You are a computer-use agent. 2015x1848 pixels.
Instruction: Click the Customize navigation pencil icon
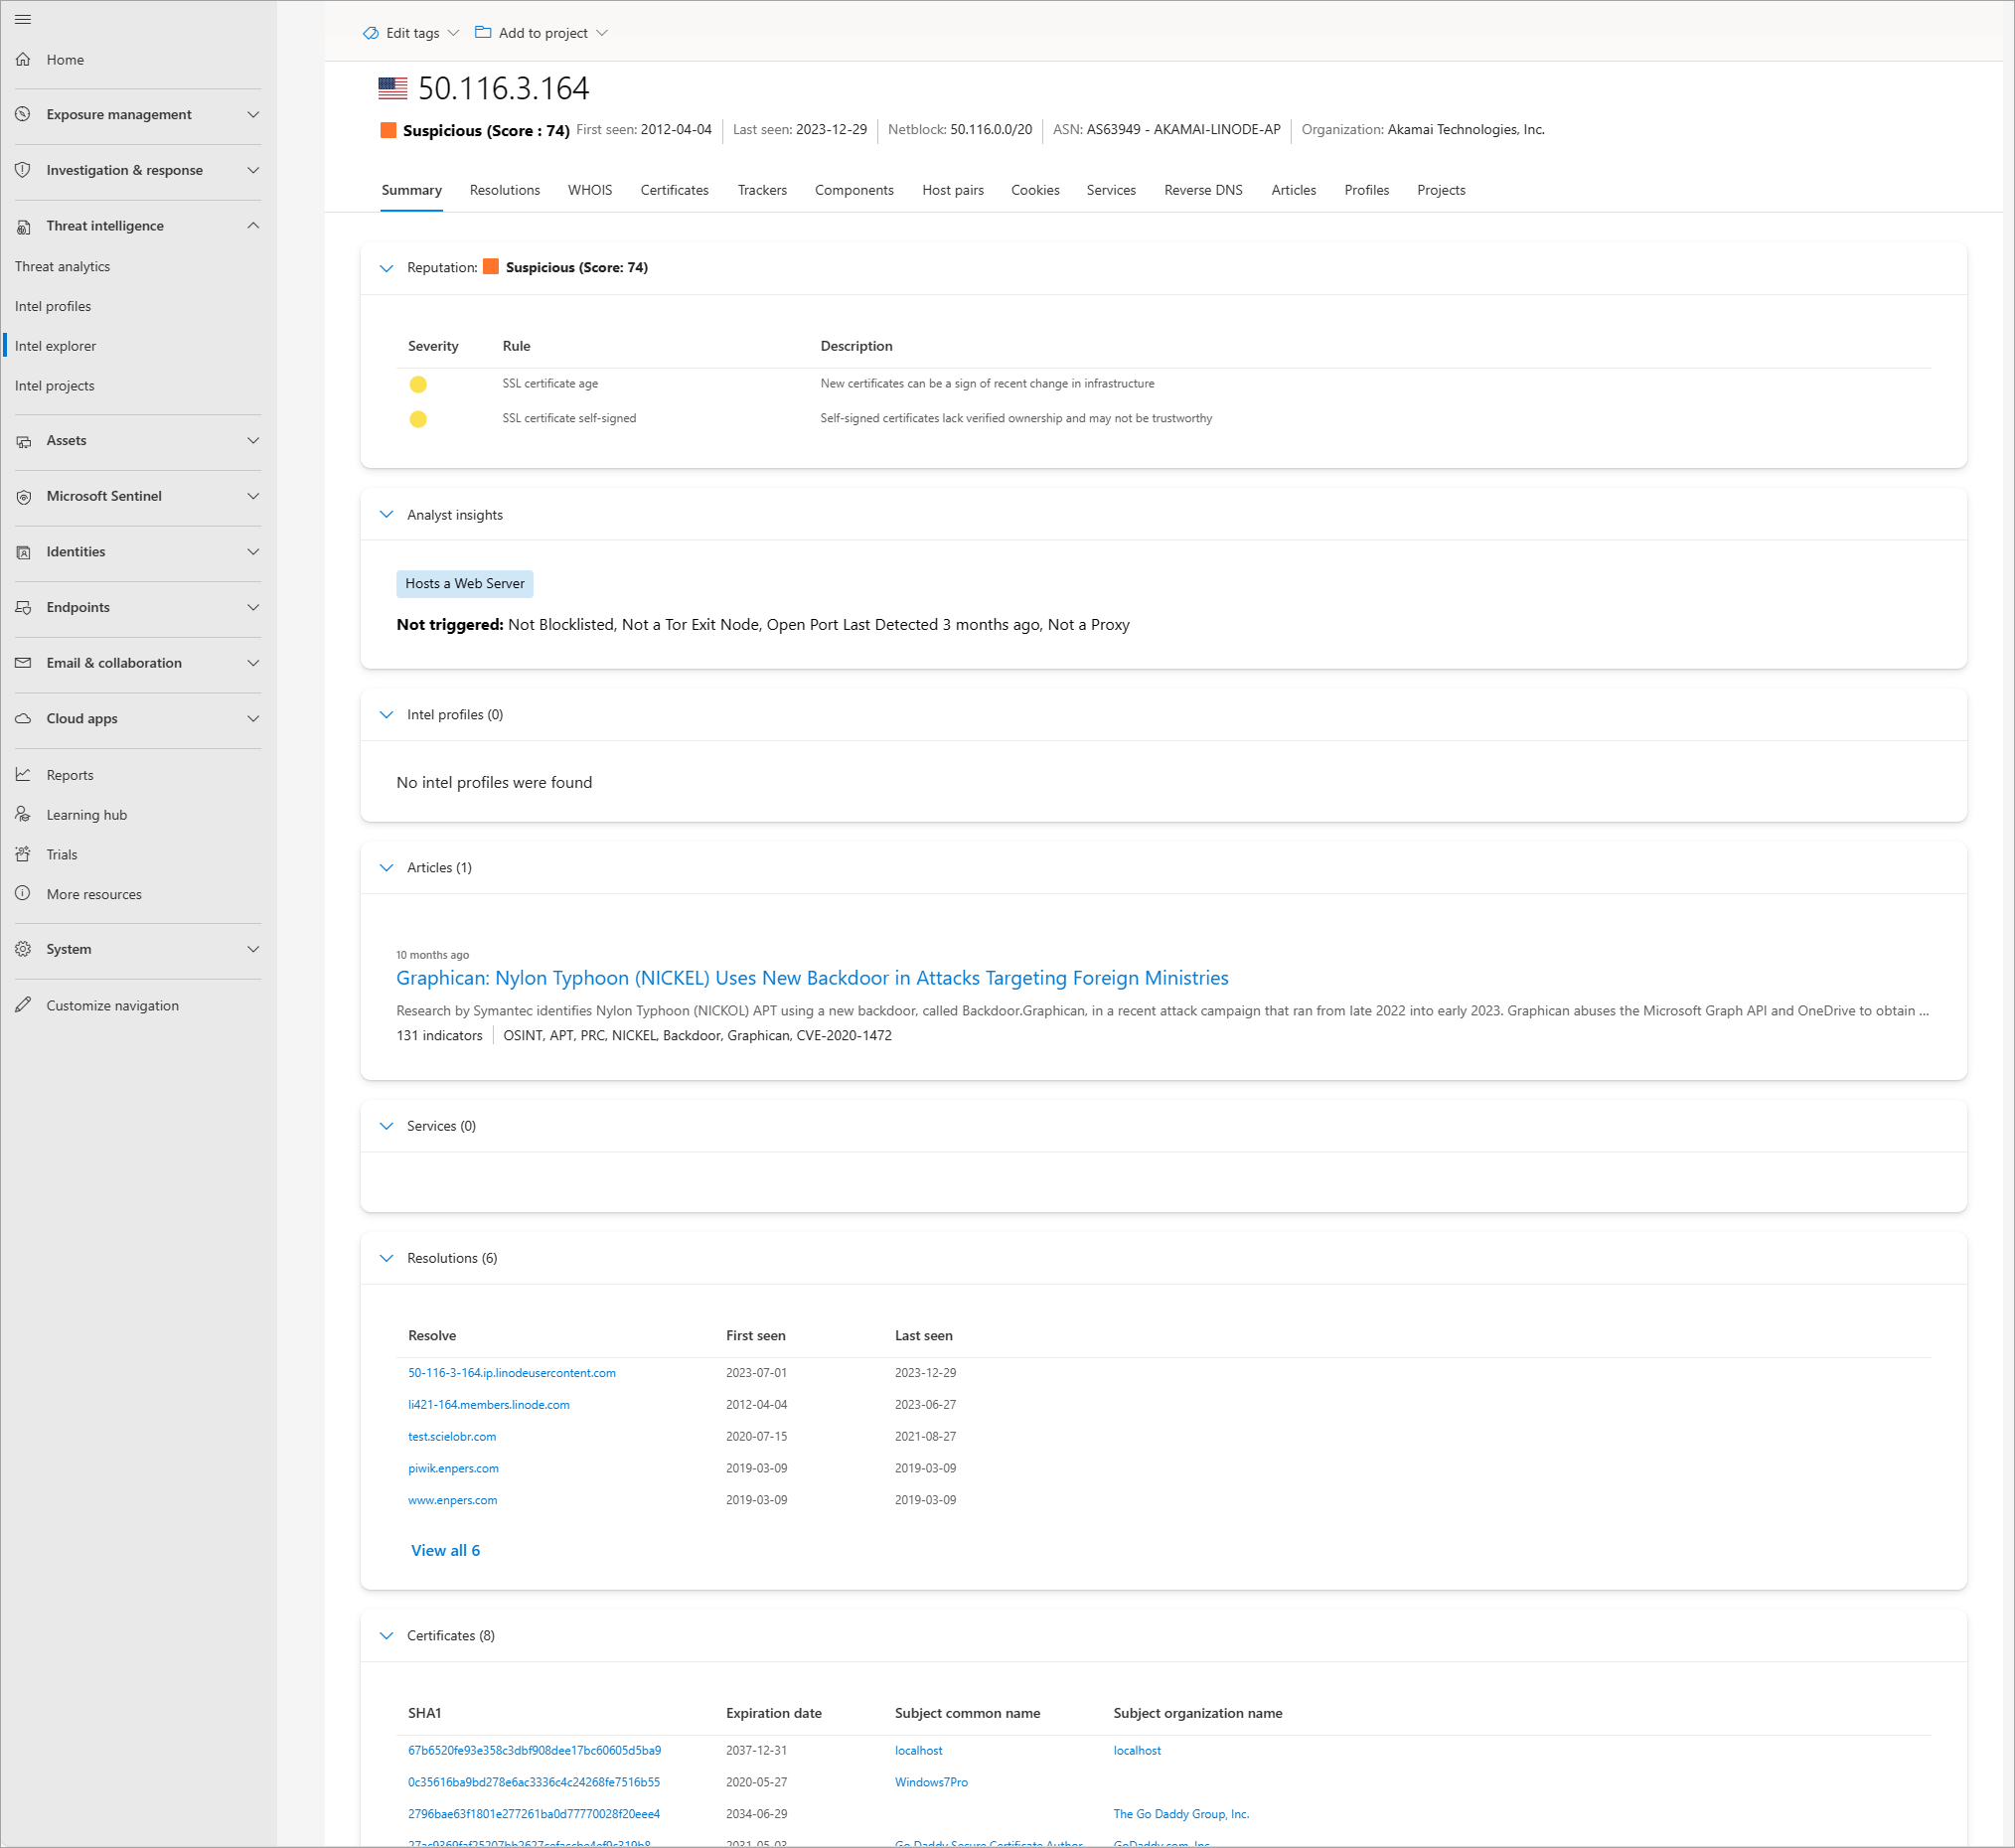23,1005
